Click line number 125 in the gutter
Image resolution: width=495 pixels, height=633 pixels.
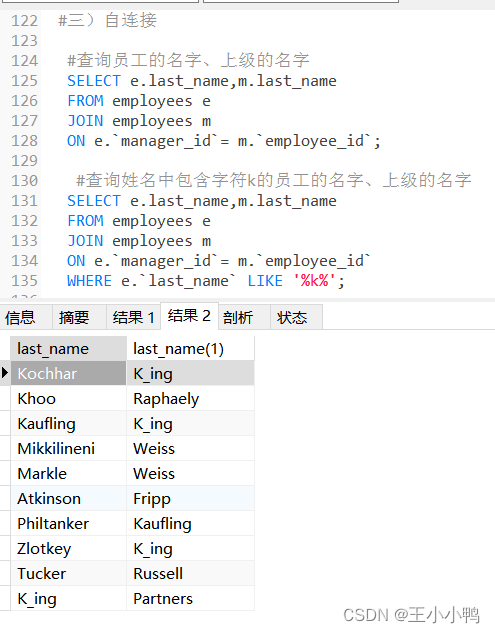(x=24, y=81)
